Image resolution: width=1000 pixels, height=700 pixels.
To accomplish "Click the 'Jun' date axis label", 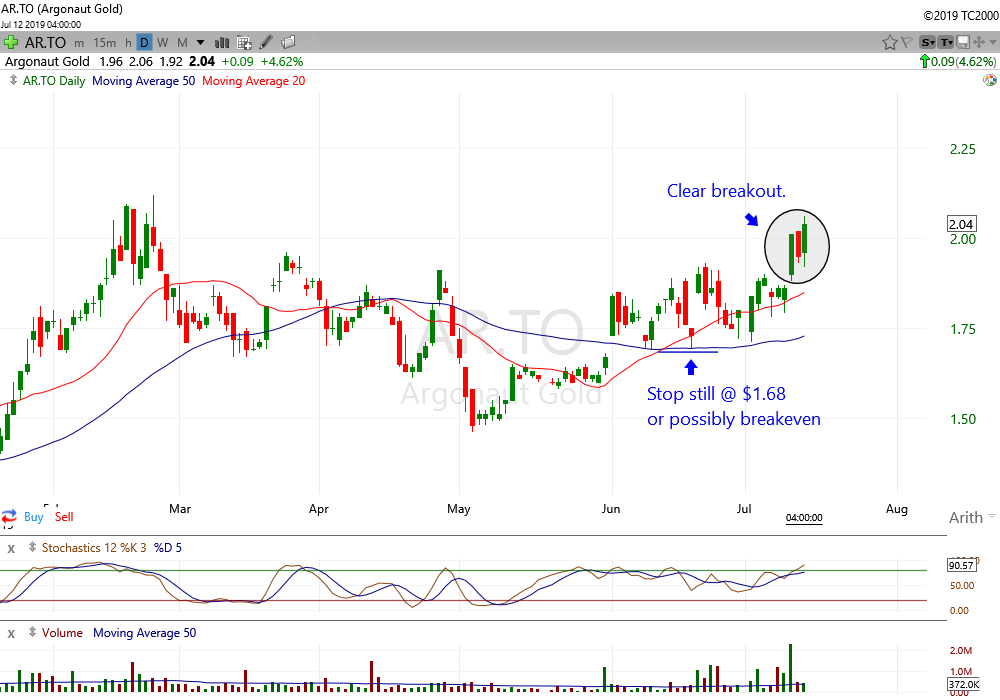I will [x=611, y=509].
